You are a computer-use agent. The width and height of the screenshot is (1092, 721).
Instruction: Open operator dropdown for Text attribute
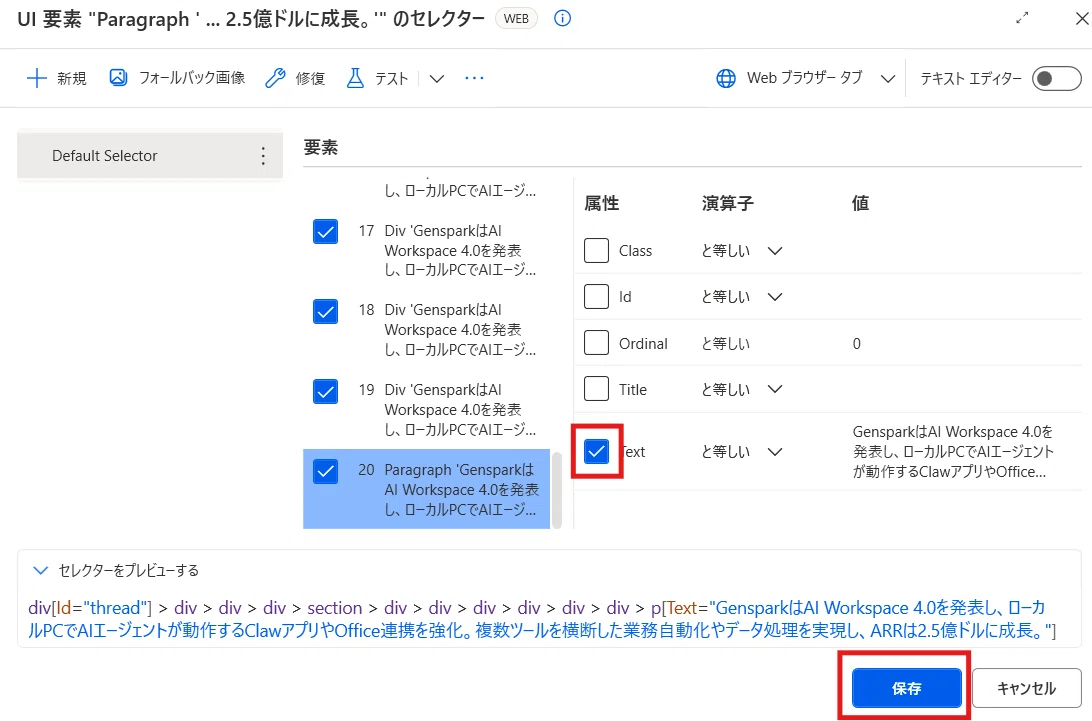point(774,451)
